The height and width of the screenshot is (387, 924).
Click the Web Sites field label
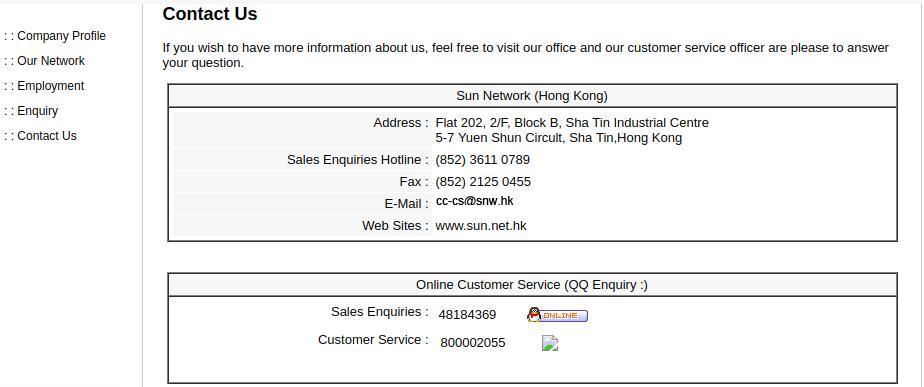[x=395, y=226]
